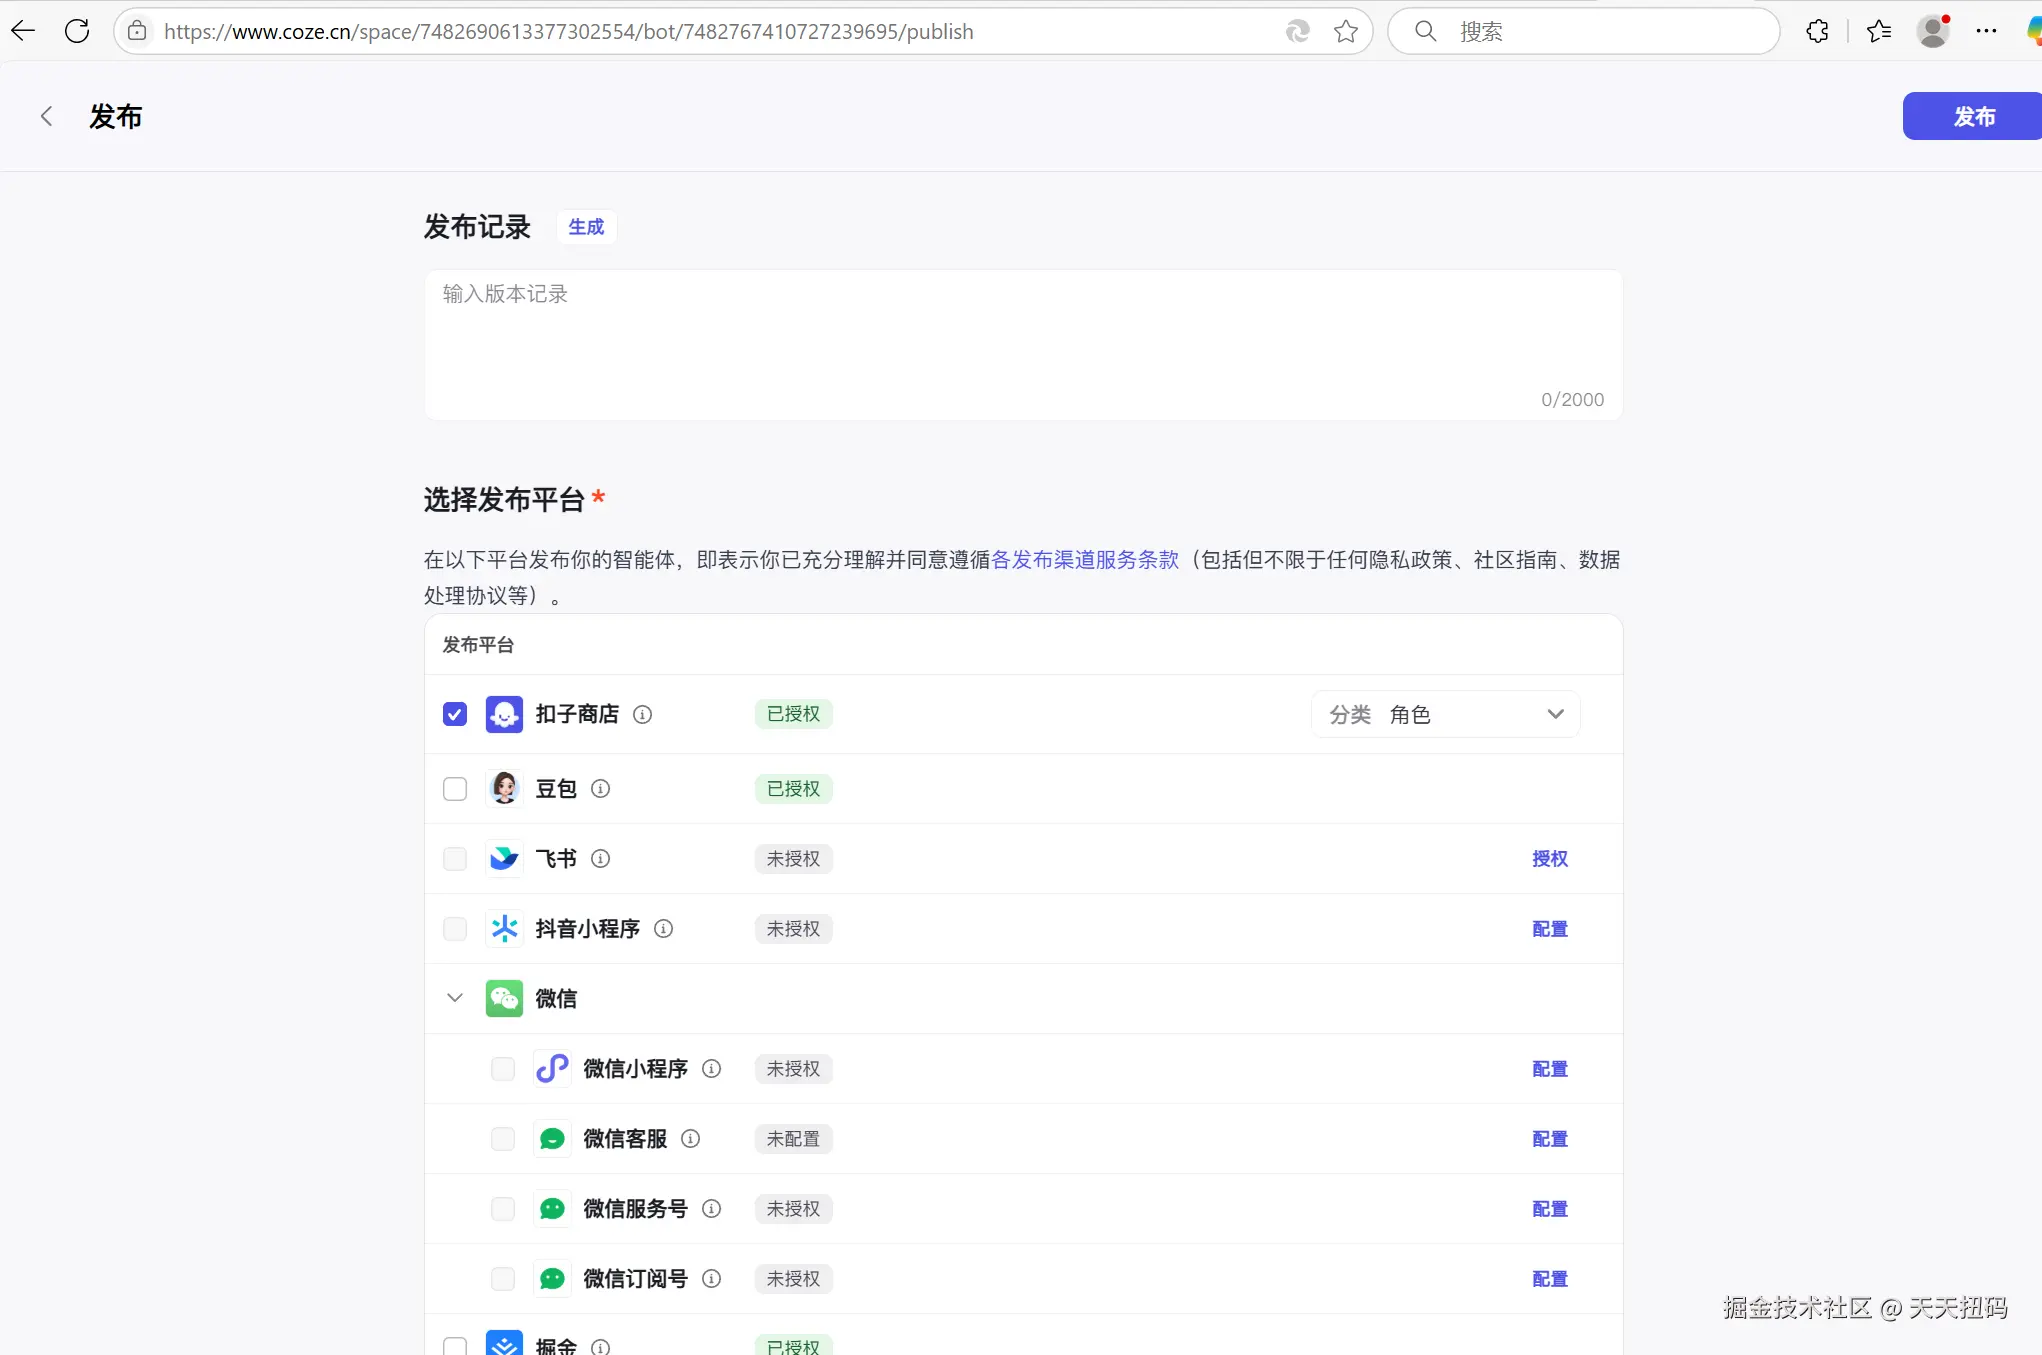Check the 飞书 platform checkbox
Viewport: 2042px width, 1355px height.
pos(455,859)
